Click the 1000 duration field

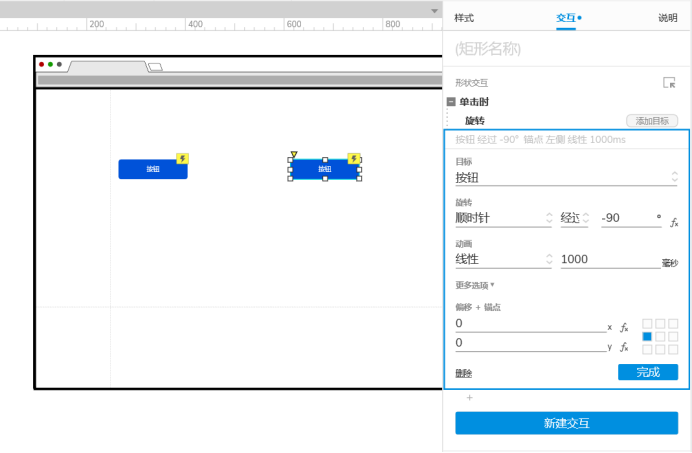[x=610, y=259]
